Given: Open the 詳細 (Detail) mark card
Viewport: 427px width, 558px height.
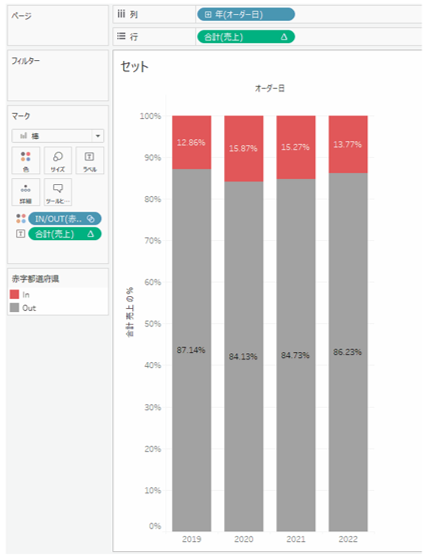Looking at the screenshot, I should 26,192.
